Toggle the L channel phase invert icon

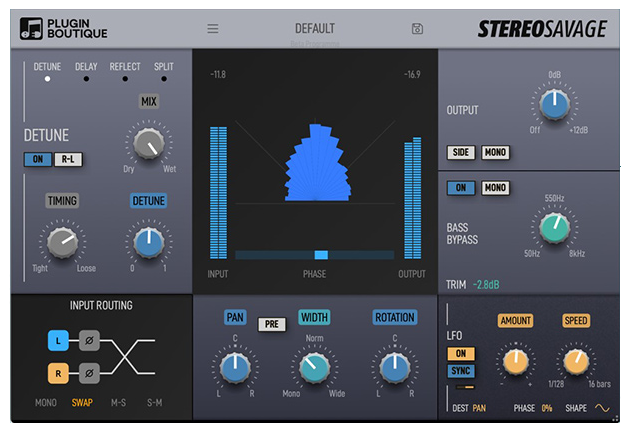click(89, 340)
